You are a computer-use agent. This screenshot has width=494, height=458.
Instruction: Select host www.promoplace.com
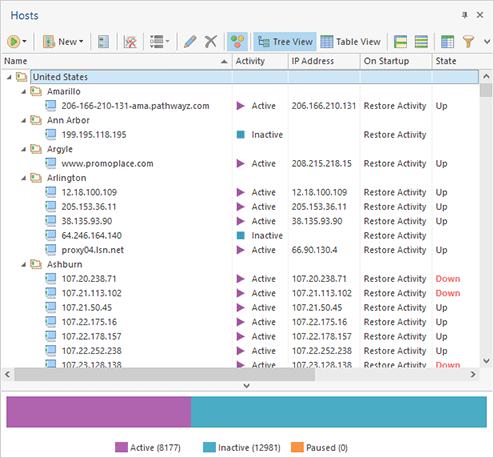click(x=107, y=164)
